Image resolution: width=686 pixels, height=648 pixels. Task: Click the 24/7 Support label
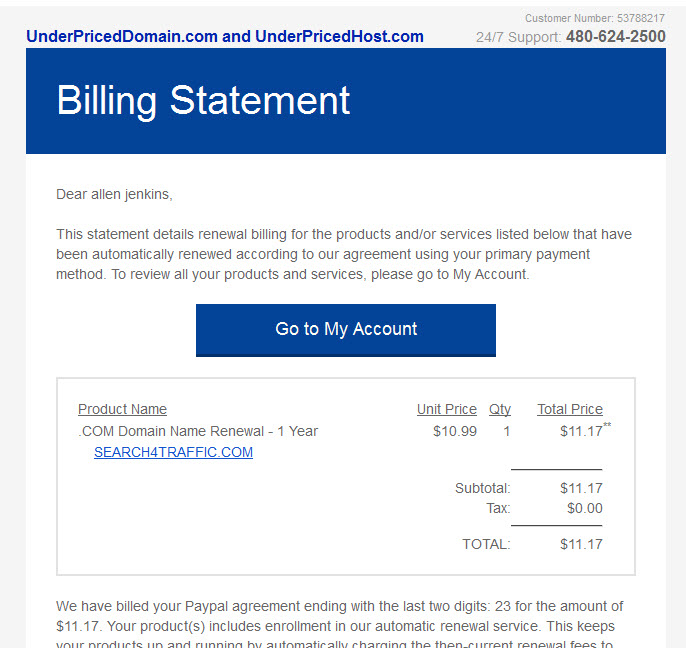(x=518, y=37)
